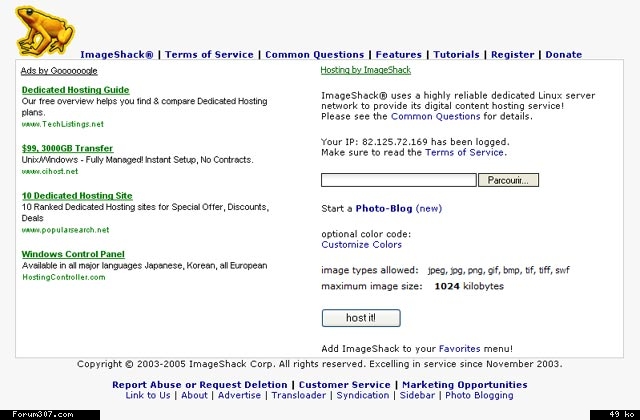
Task: Open the Windows Control Panel ad
Action: 73,254
